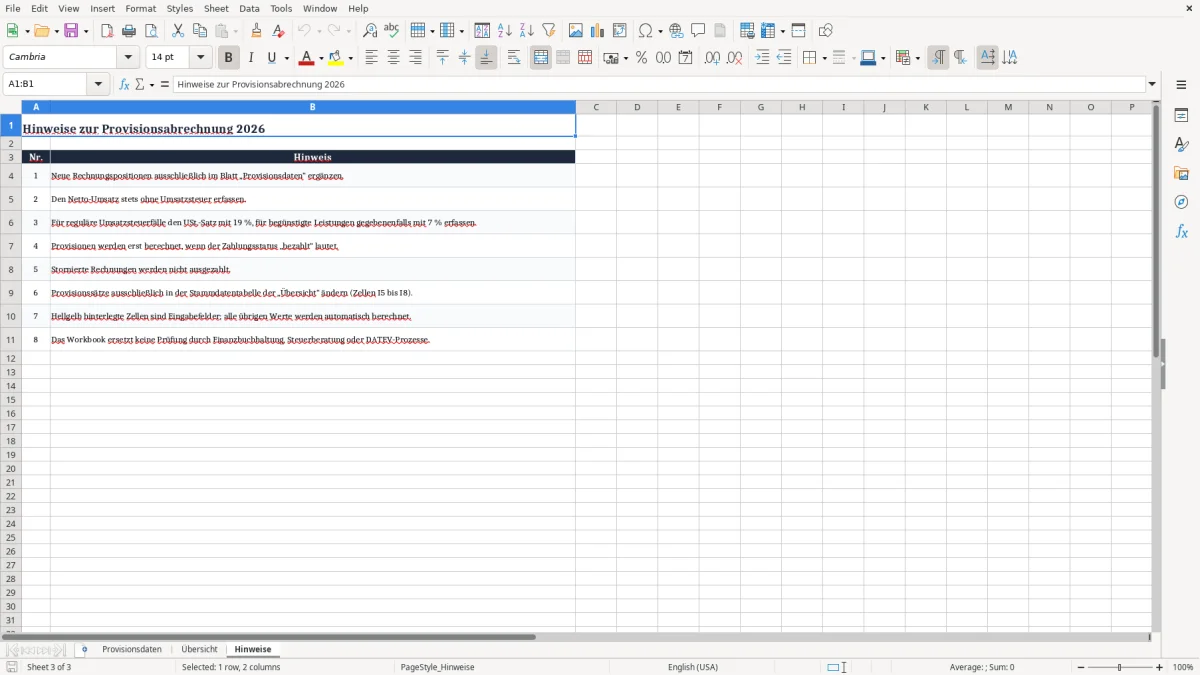Toggle Bold formatting

pyautogui.click(x=229, y=58)
